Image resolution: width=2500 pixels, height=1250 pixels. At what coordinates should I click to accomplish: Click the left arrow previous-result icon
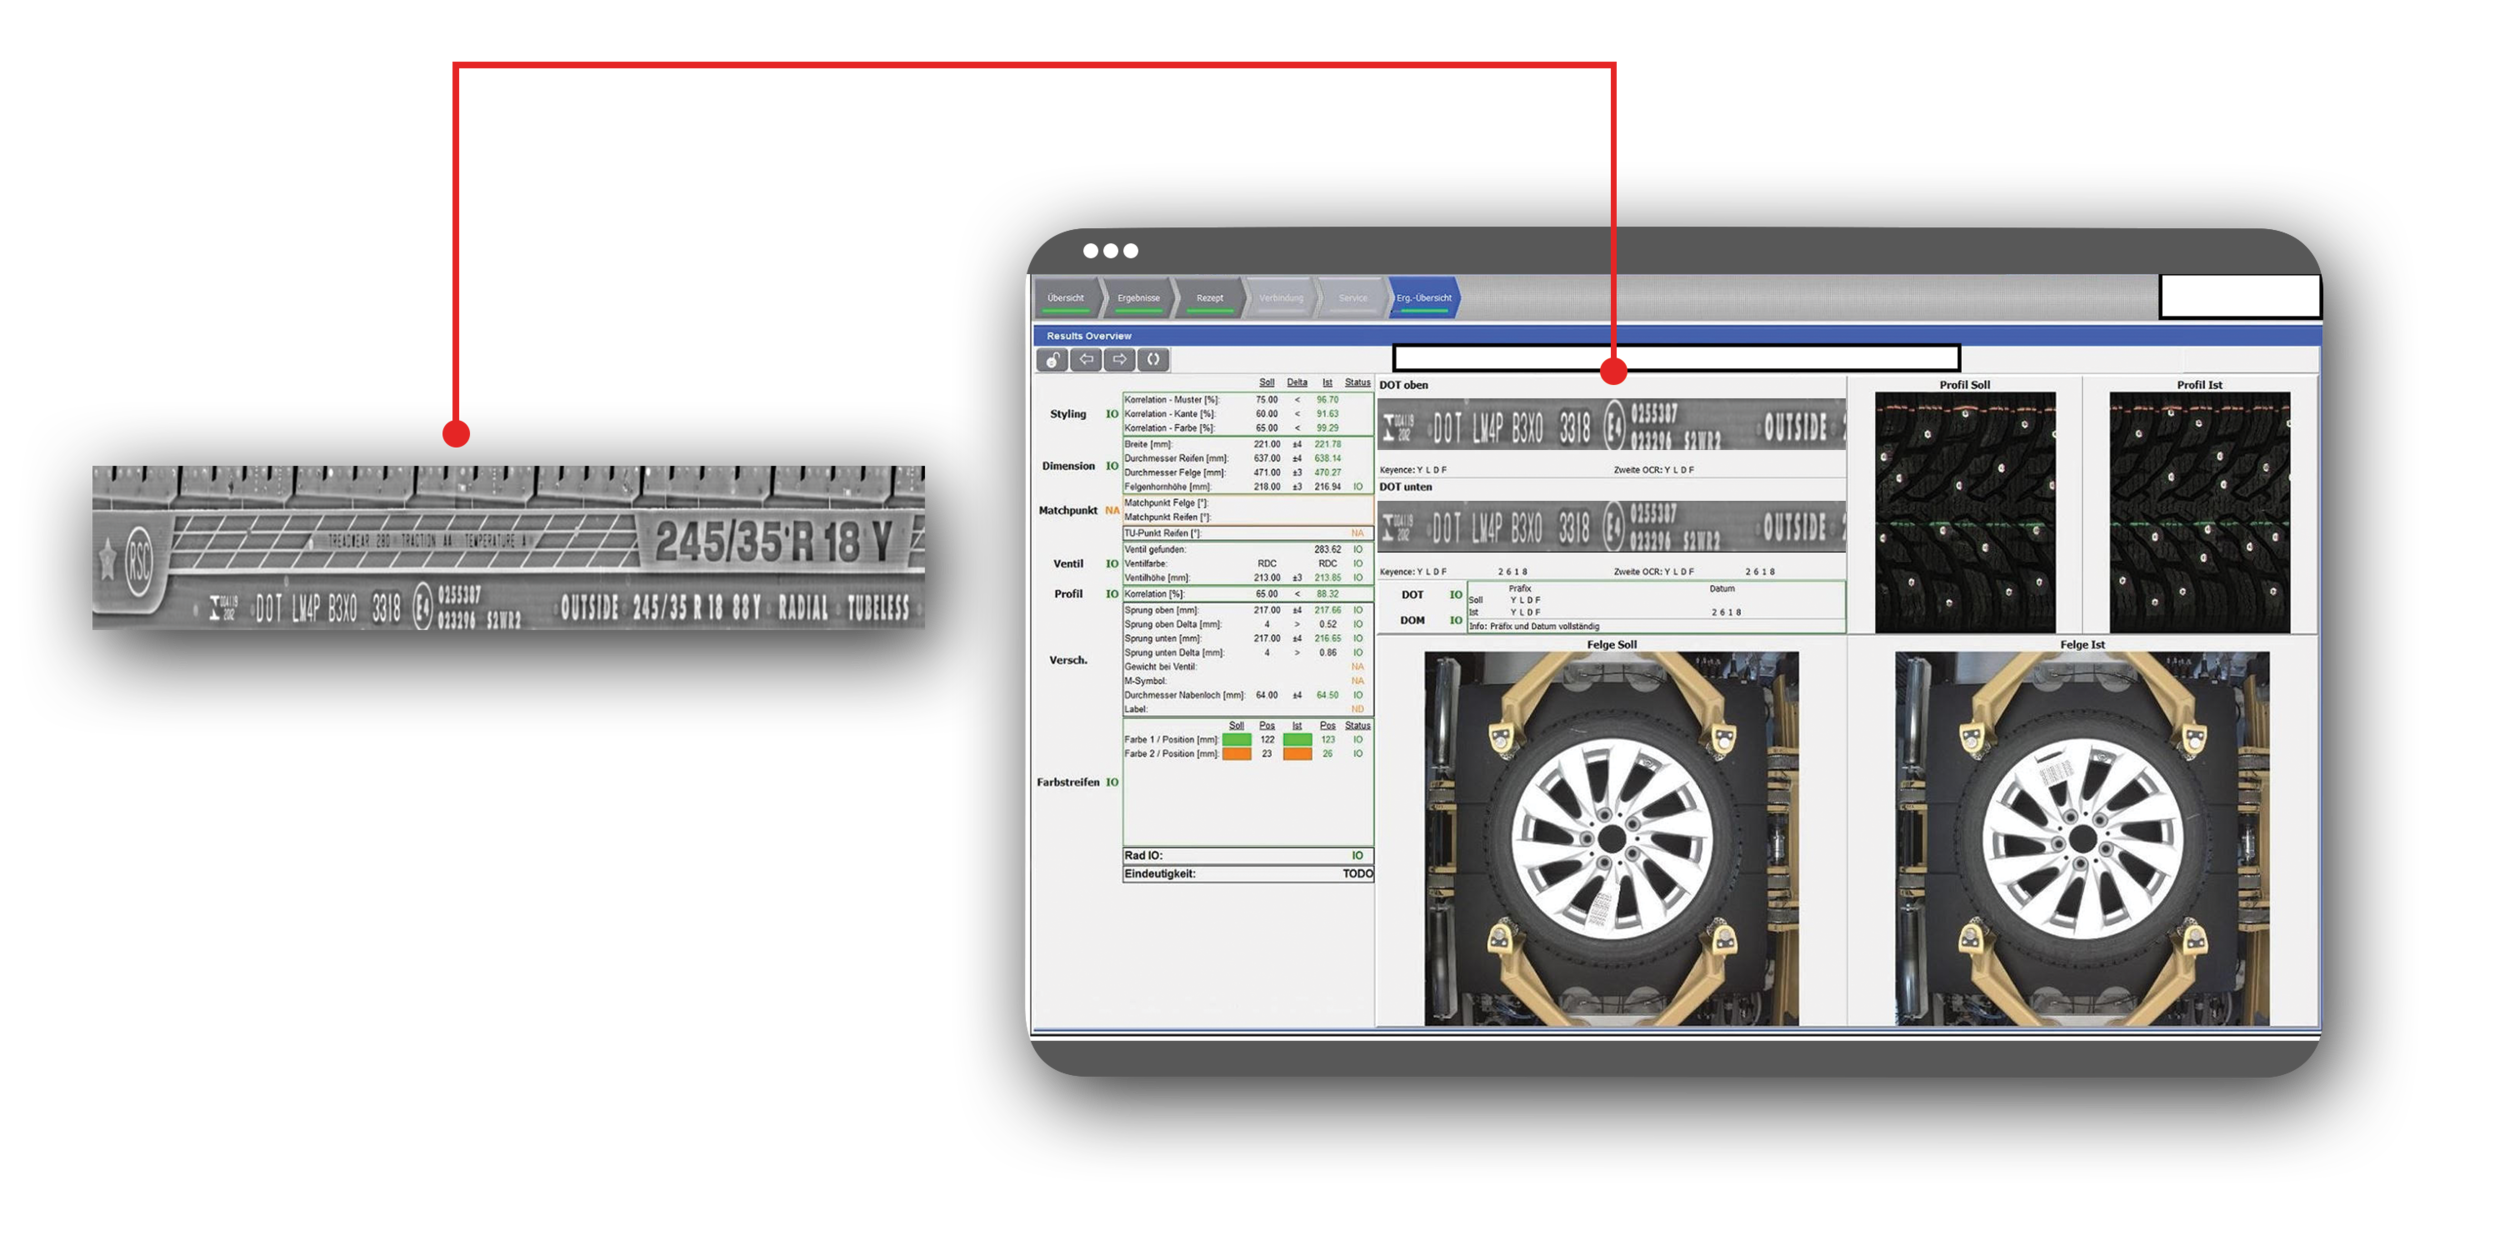pyautogui.click(x=1086, y=360)
